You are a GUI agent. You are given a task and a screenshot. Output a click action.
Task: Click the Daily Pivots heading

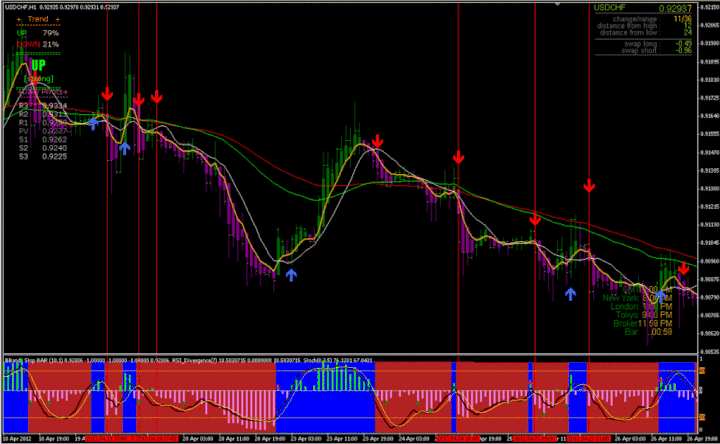(x=43, y=92)
